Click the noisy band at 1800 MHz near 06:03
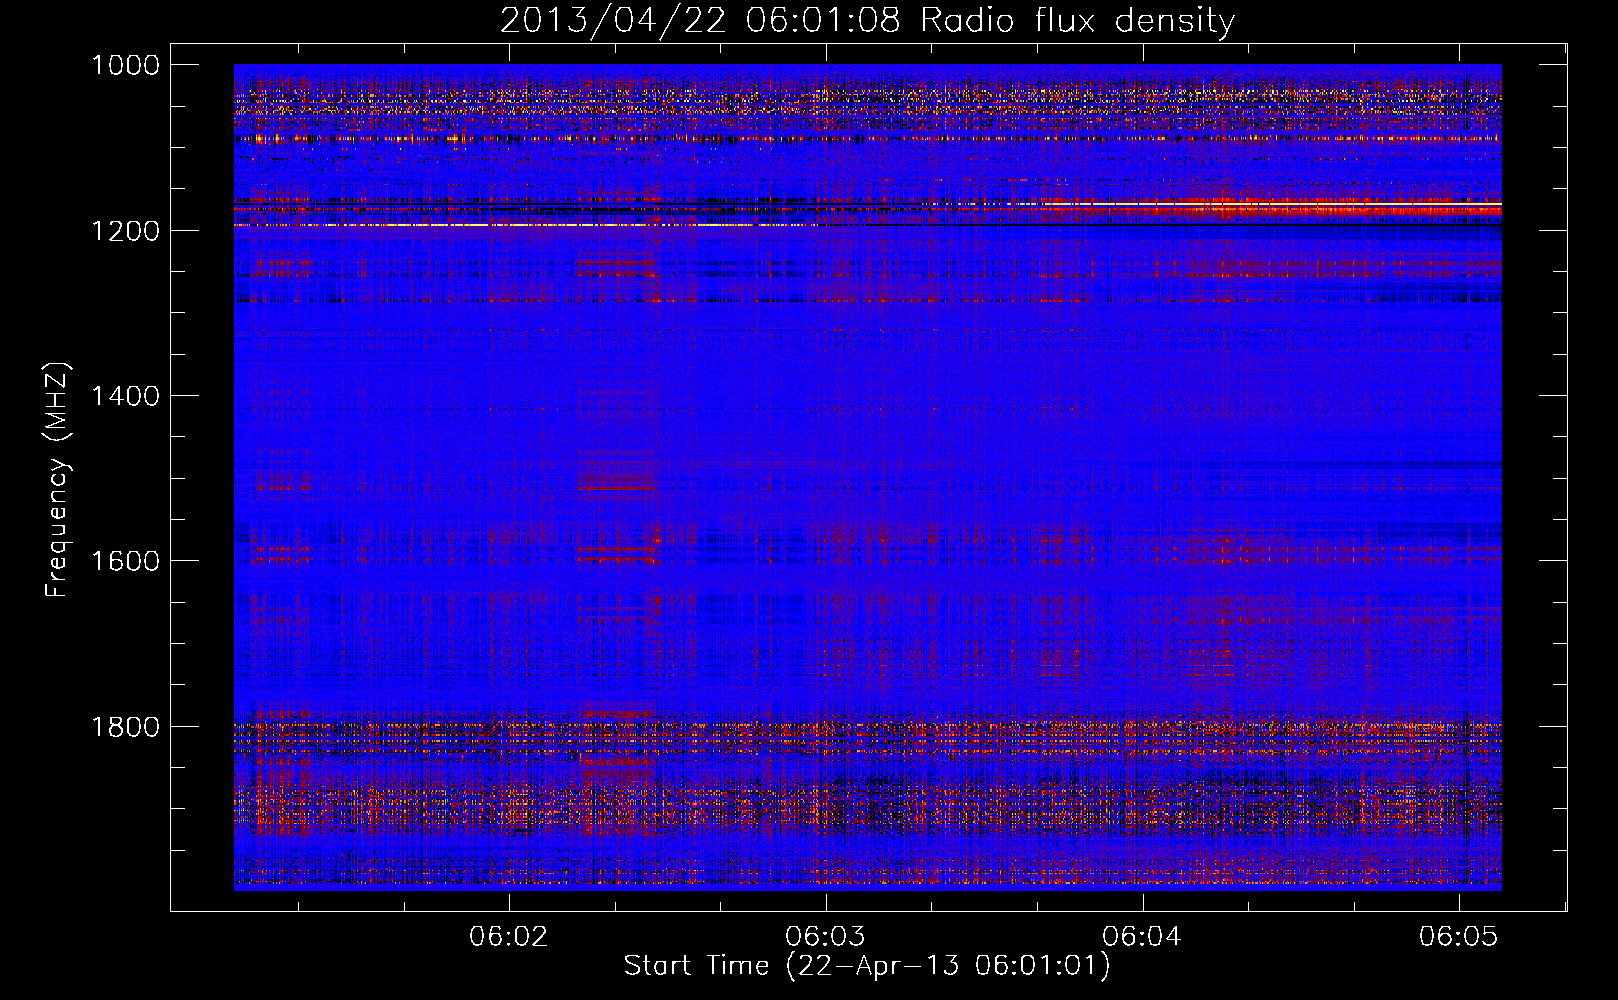This screenshot has width=1618, height=1000. coord(826,735)
